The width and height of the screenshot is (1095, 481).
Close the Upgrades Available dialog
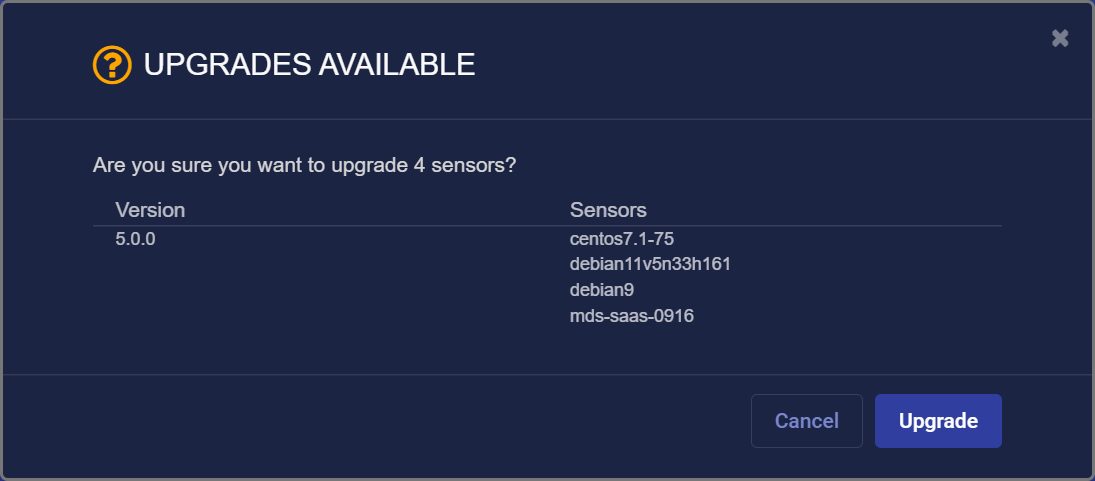tap(1060, 38)
